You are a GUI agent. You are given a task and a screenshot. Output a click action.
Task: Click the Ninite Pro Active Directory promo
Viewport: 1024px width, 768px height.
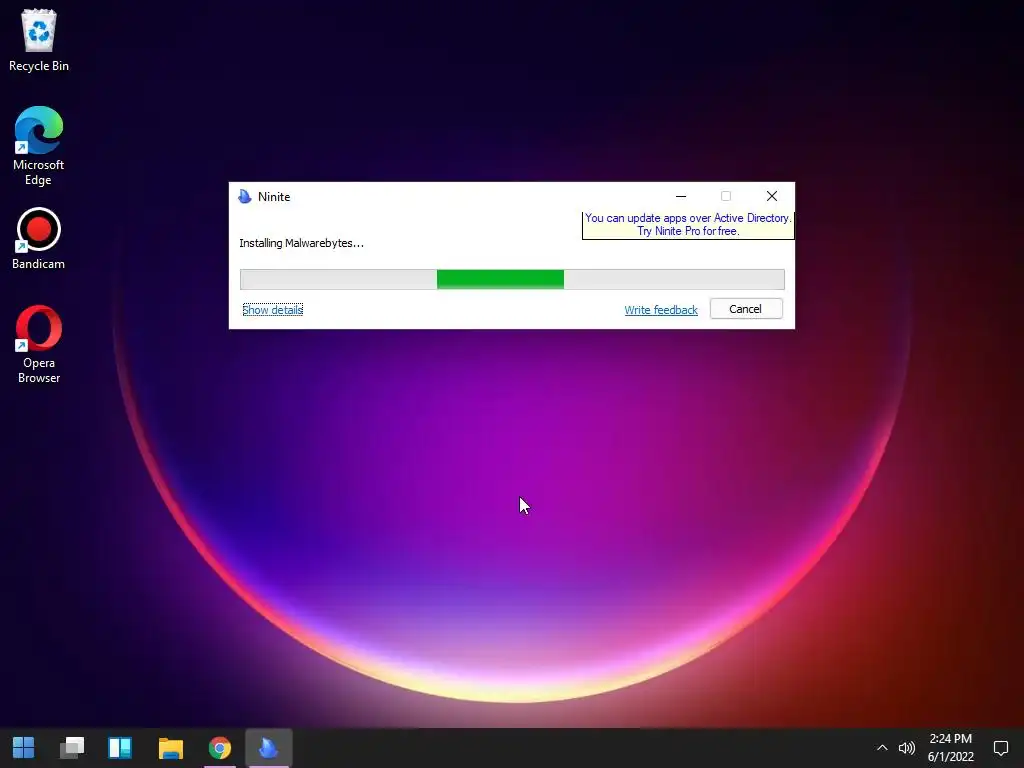tap(688, 225)
